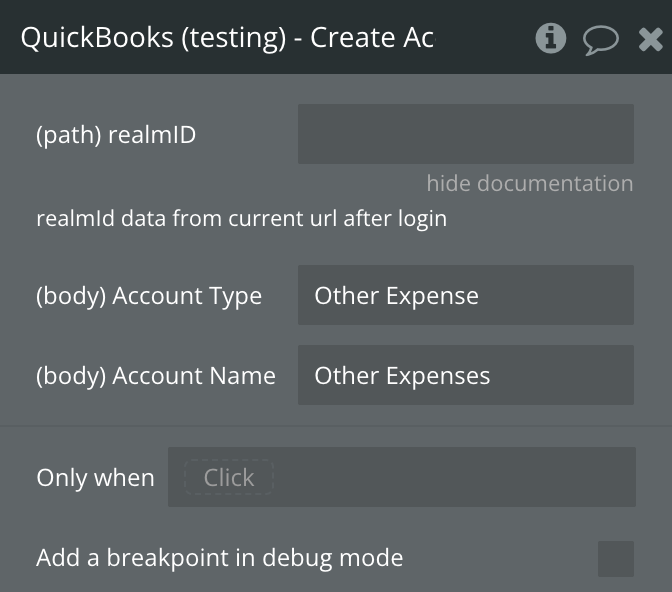Click empty header area beside the title
This screenshot has height=592, width=672.
click(x=485, y=38)
